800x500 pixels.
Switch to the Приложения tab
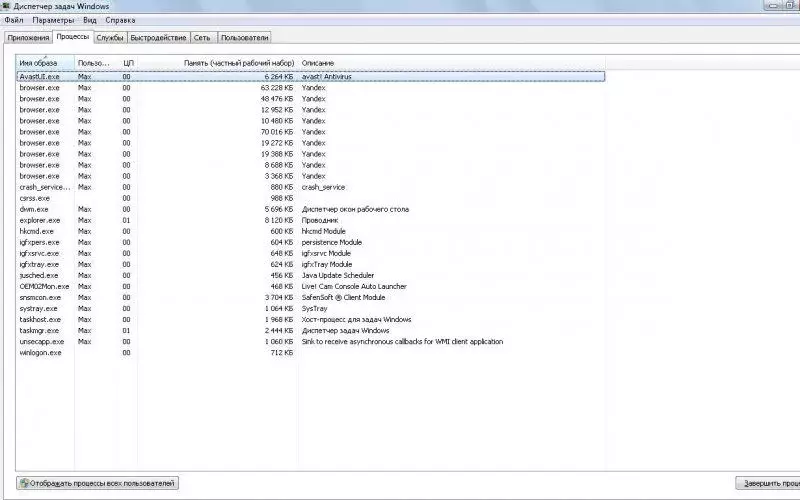28,38
